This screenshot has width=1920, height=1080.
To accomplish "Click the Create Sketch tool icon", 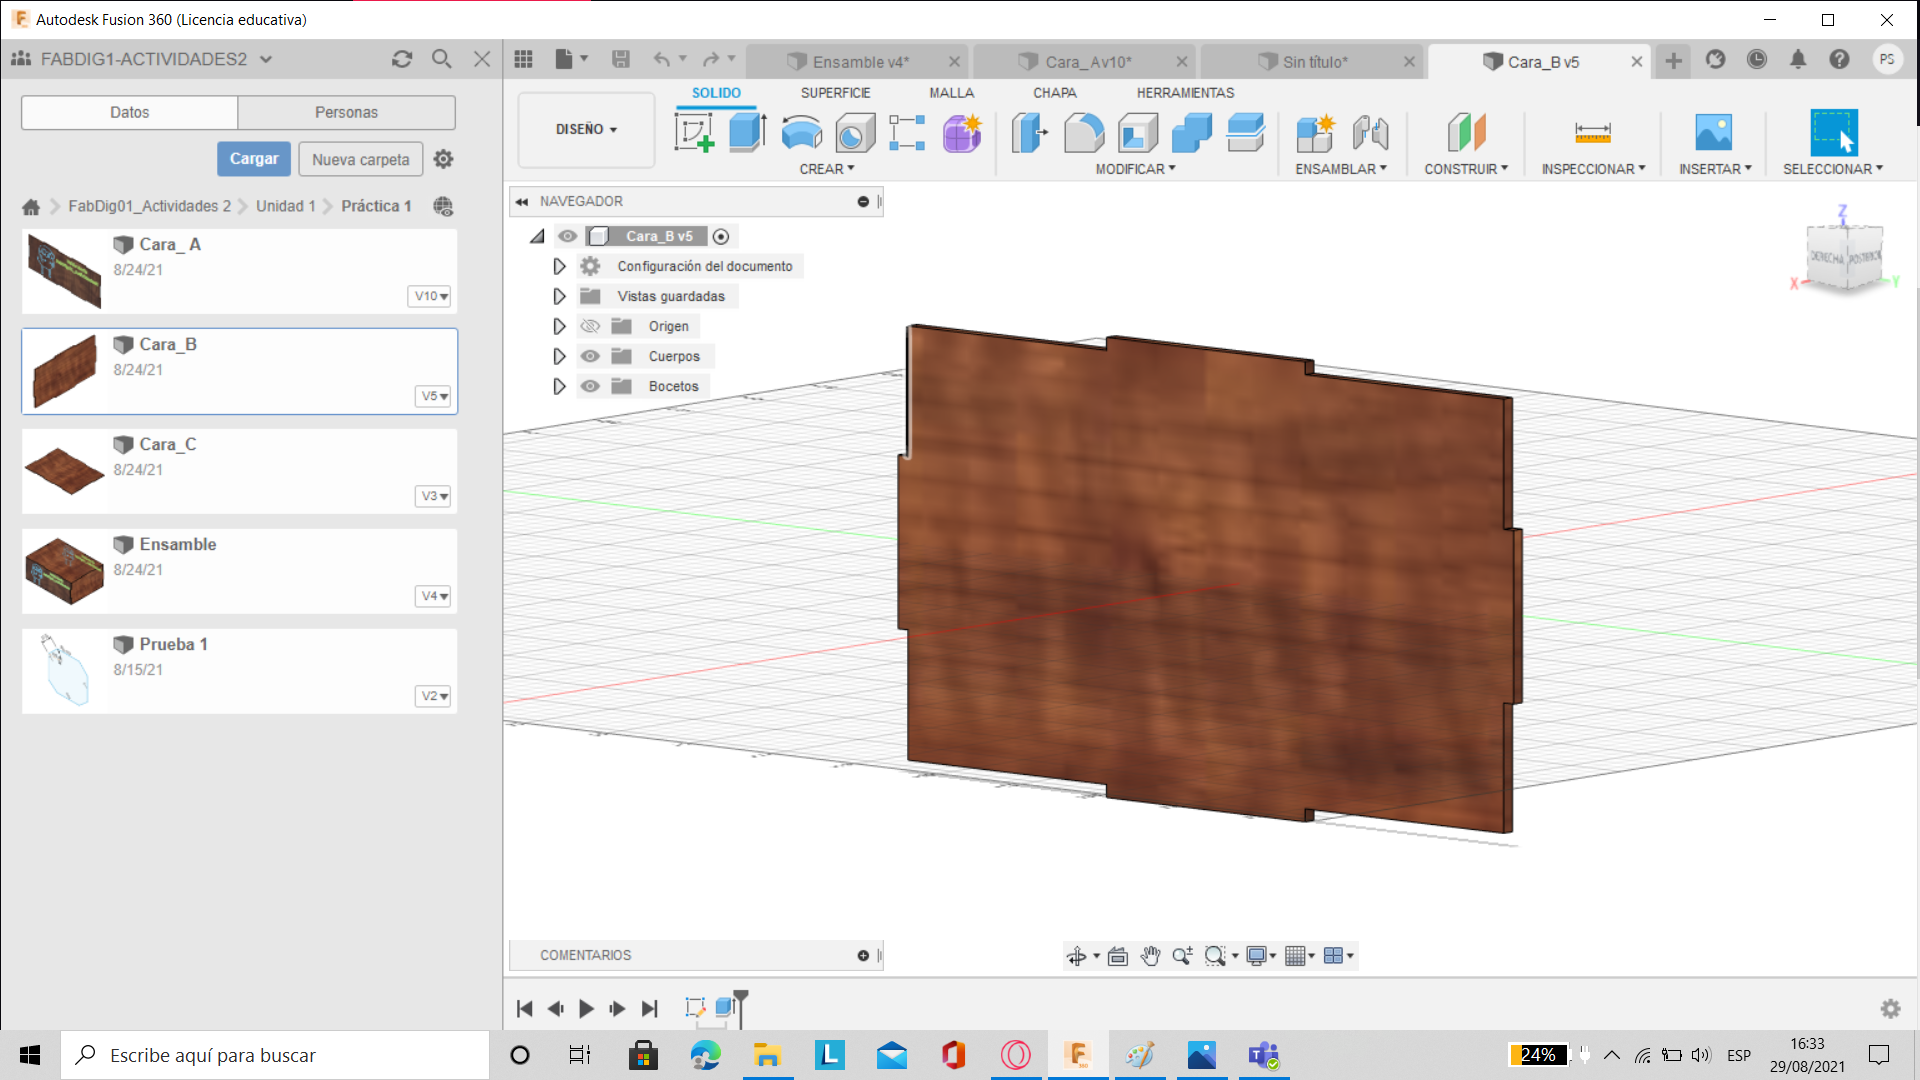I will pyautogui.click(x=693, y=132).
